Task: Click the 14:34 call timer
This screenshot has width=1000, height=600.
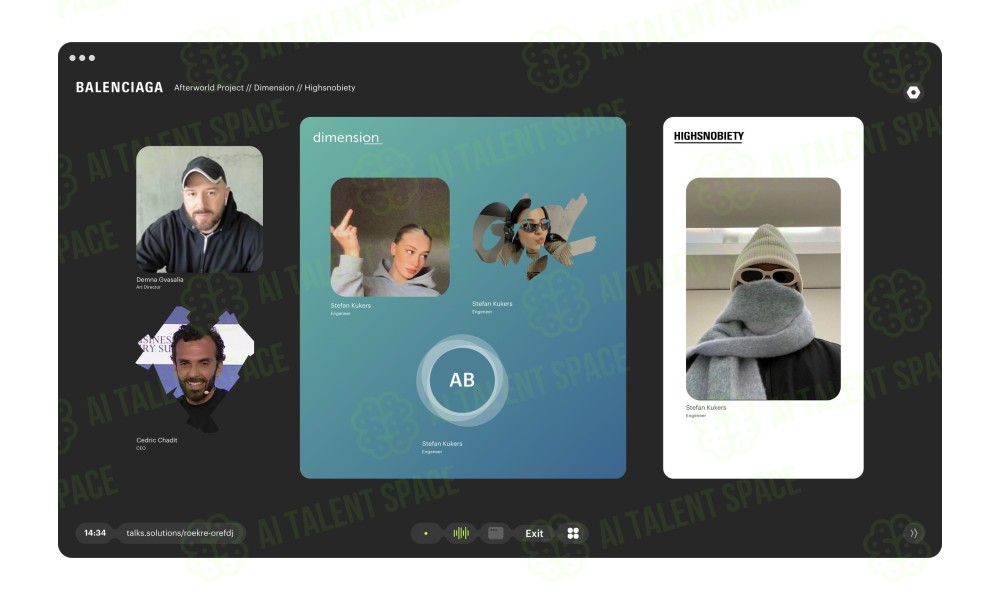Action: [x=95, y=533]
